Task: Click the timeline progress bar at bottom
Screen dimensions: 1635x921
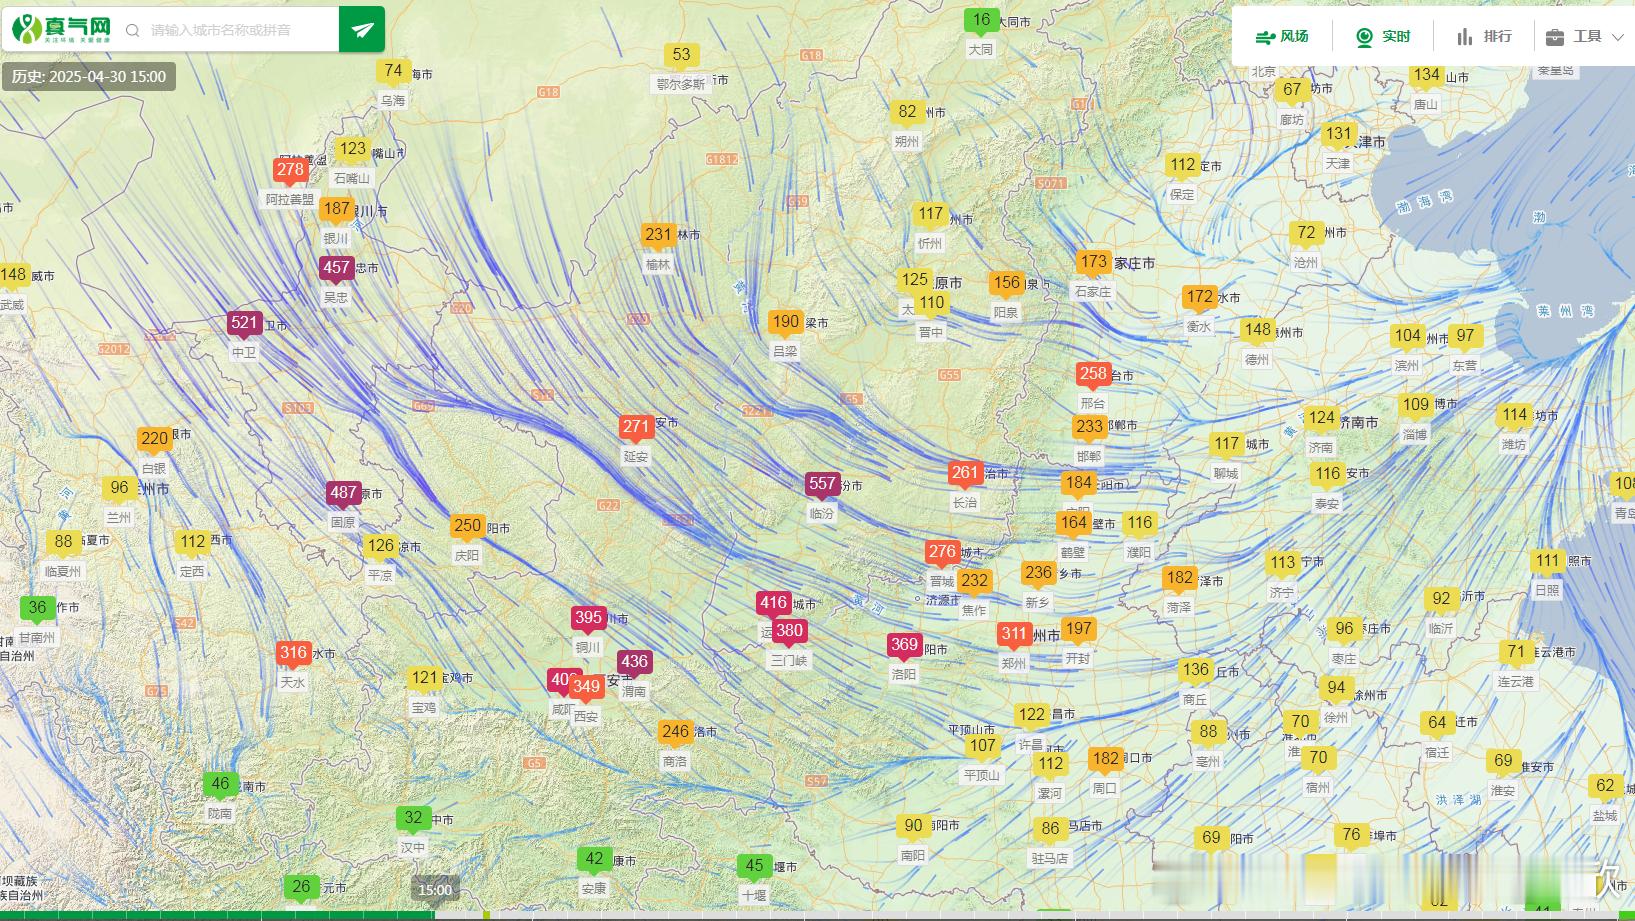Action: tap(817, 915)
